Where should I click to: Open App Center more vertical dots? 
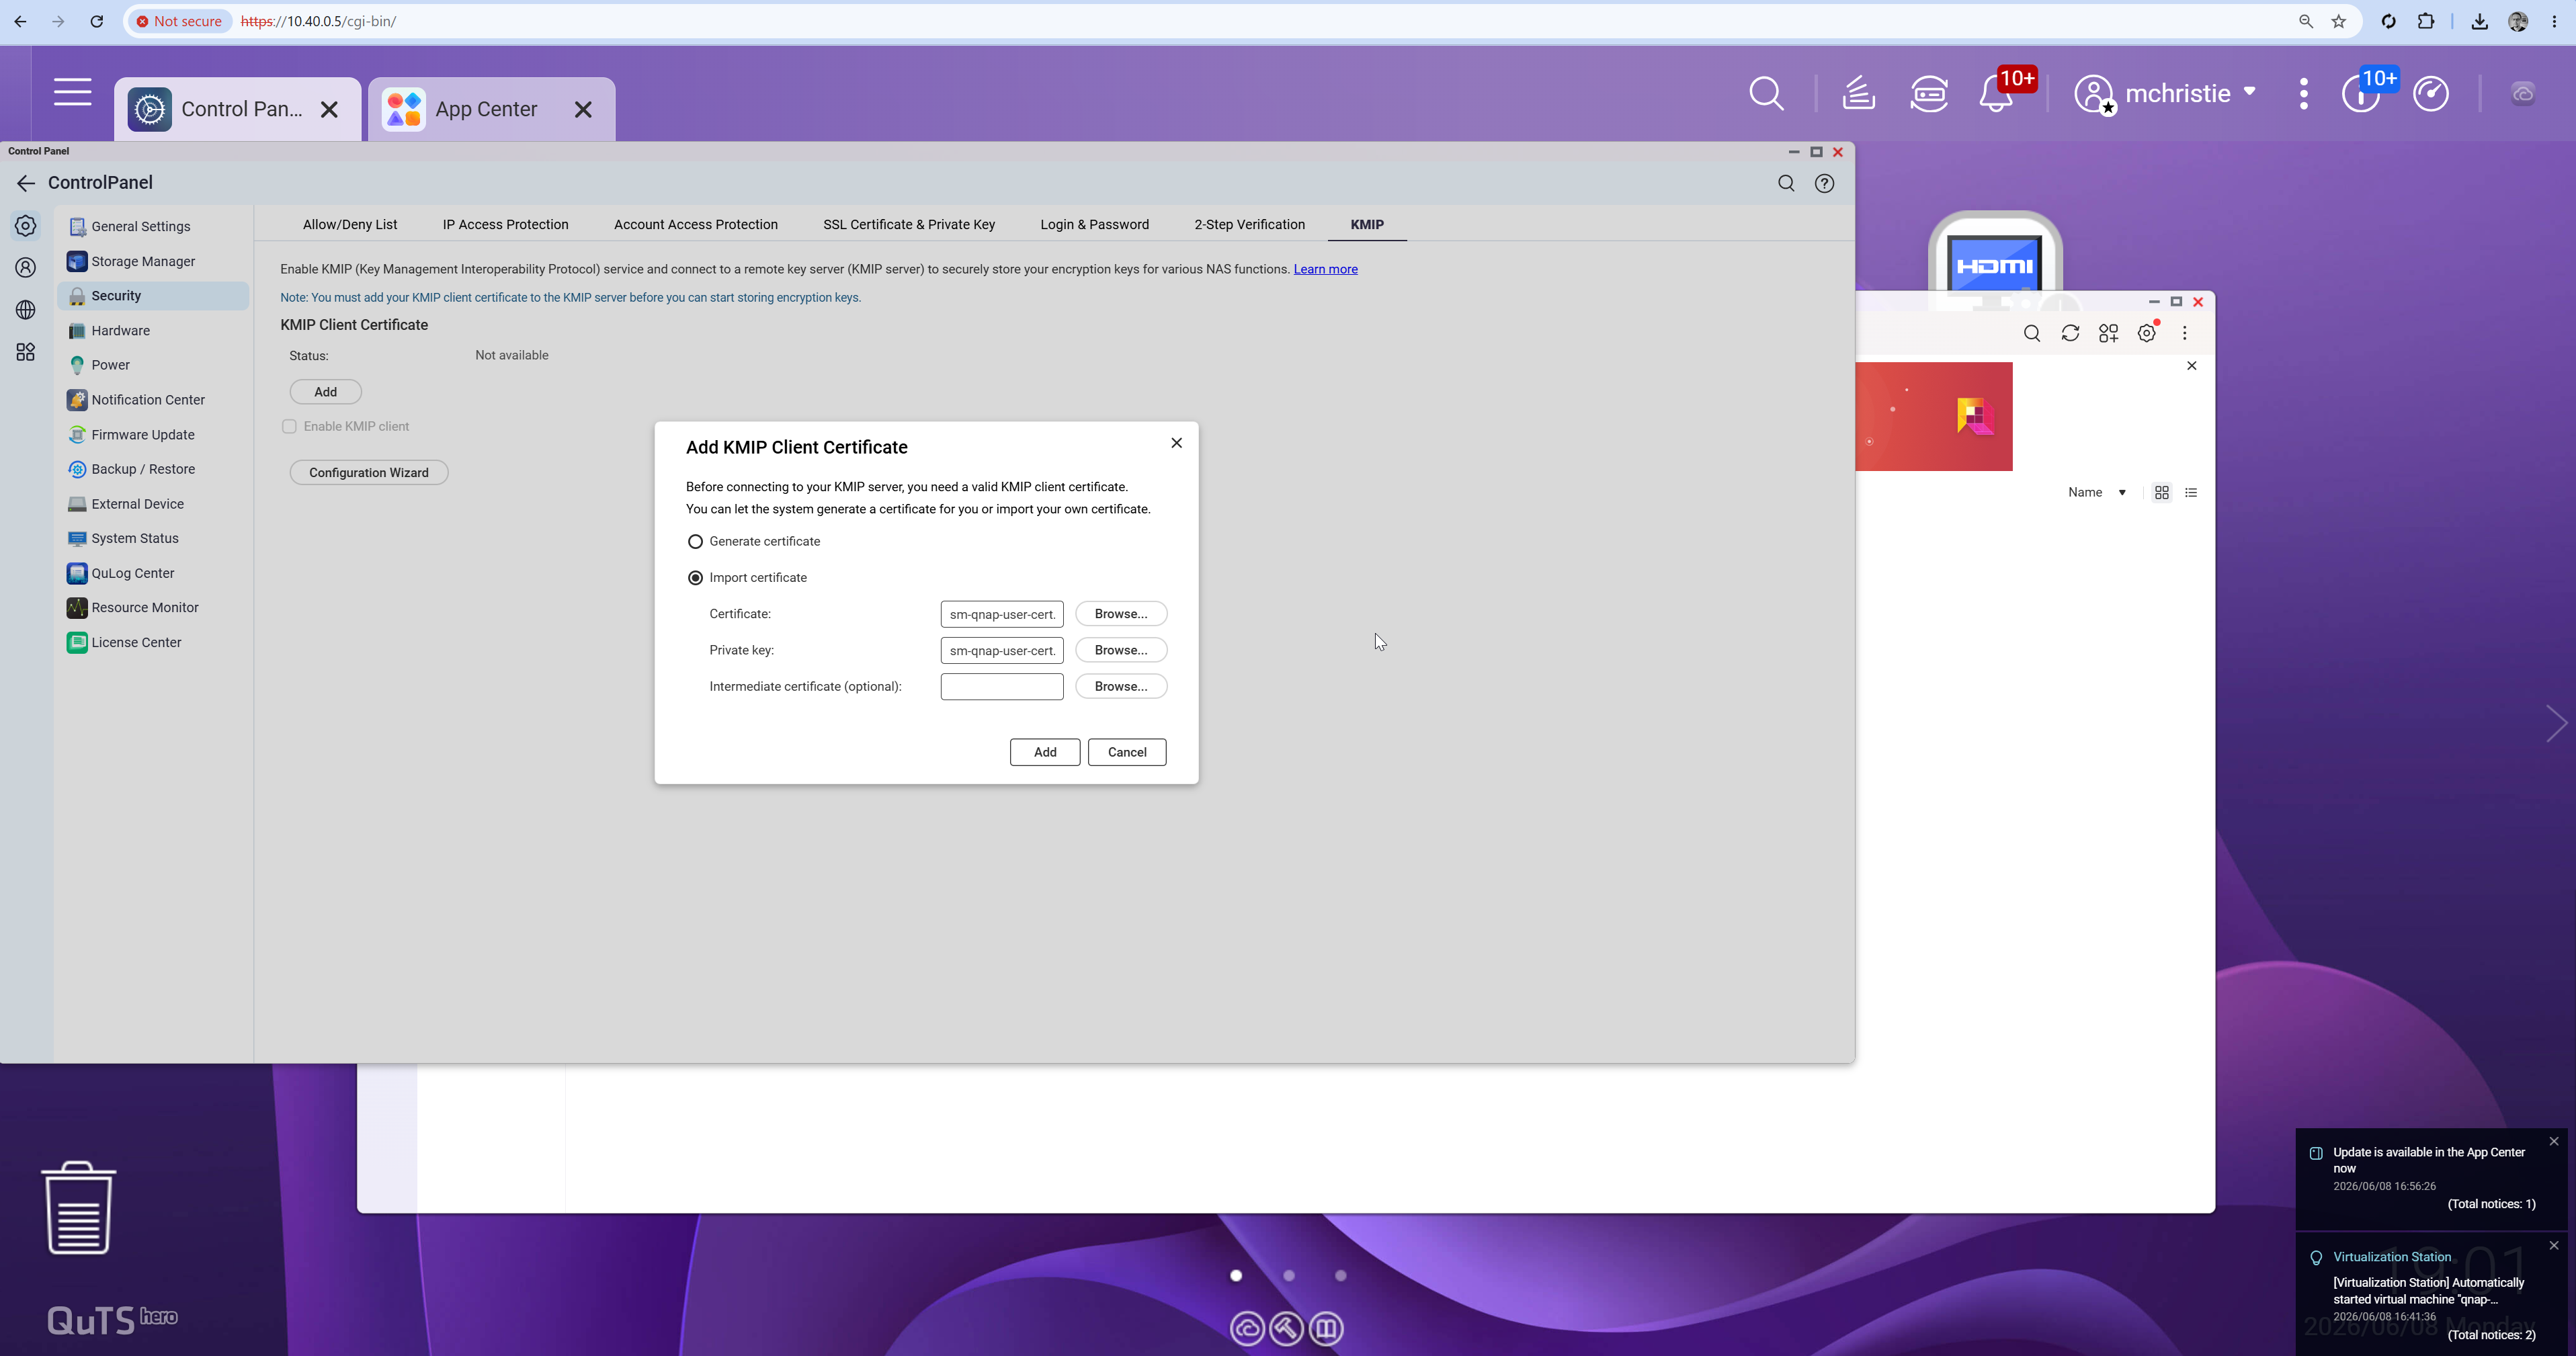coord(2185,334)
